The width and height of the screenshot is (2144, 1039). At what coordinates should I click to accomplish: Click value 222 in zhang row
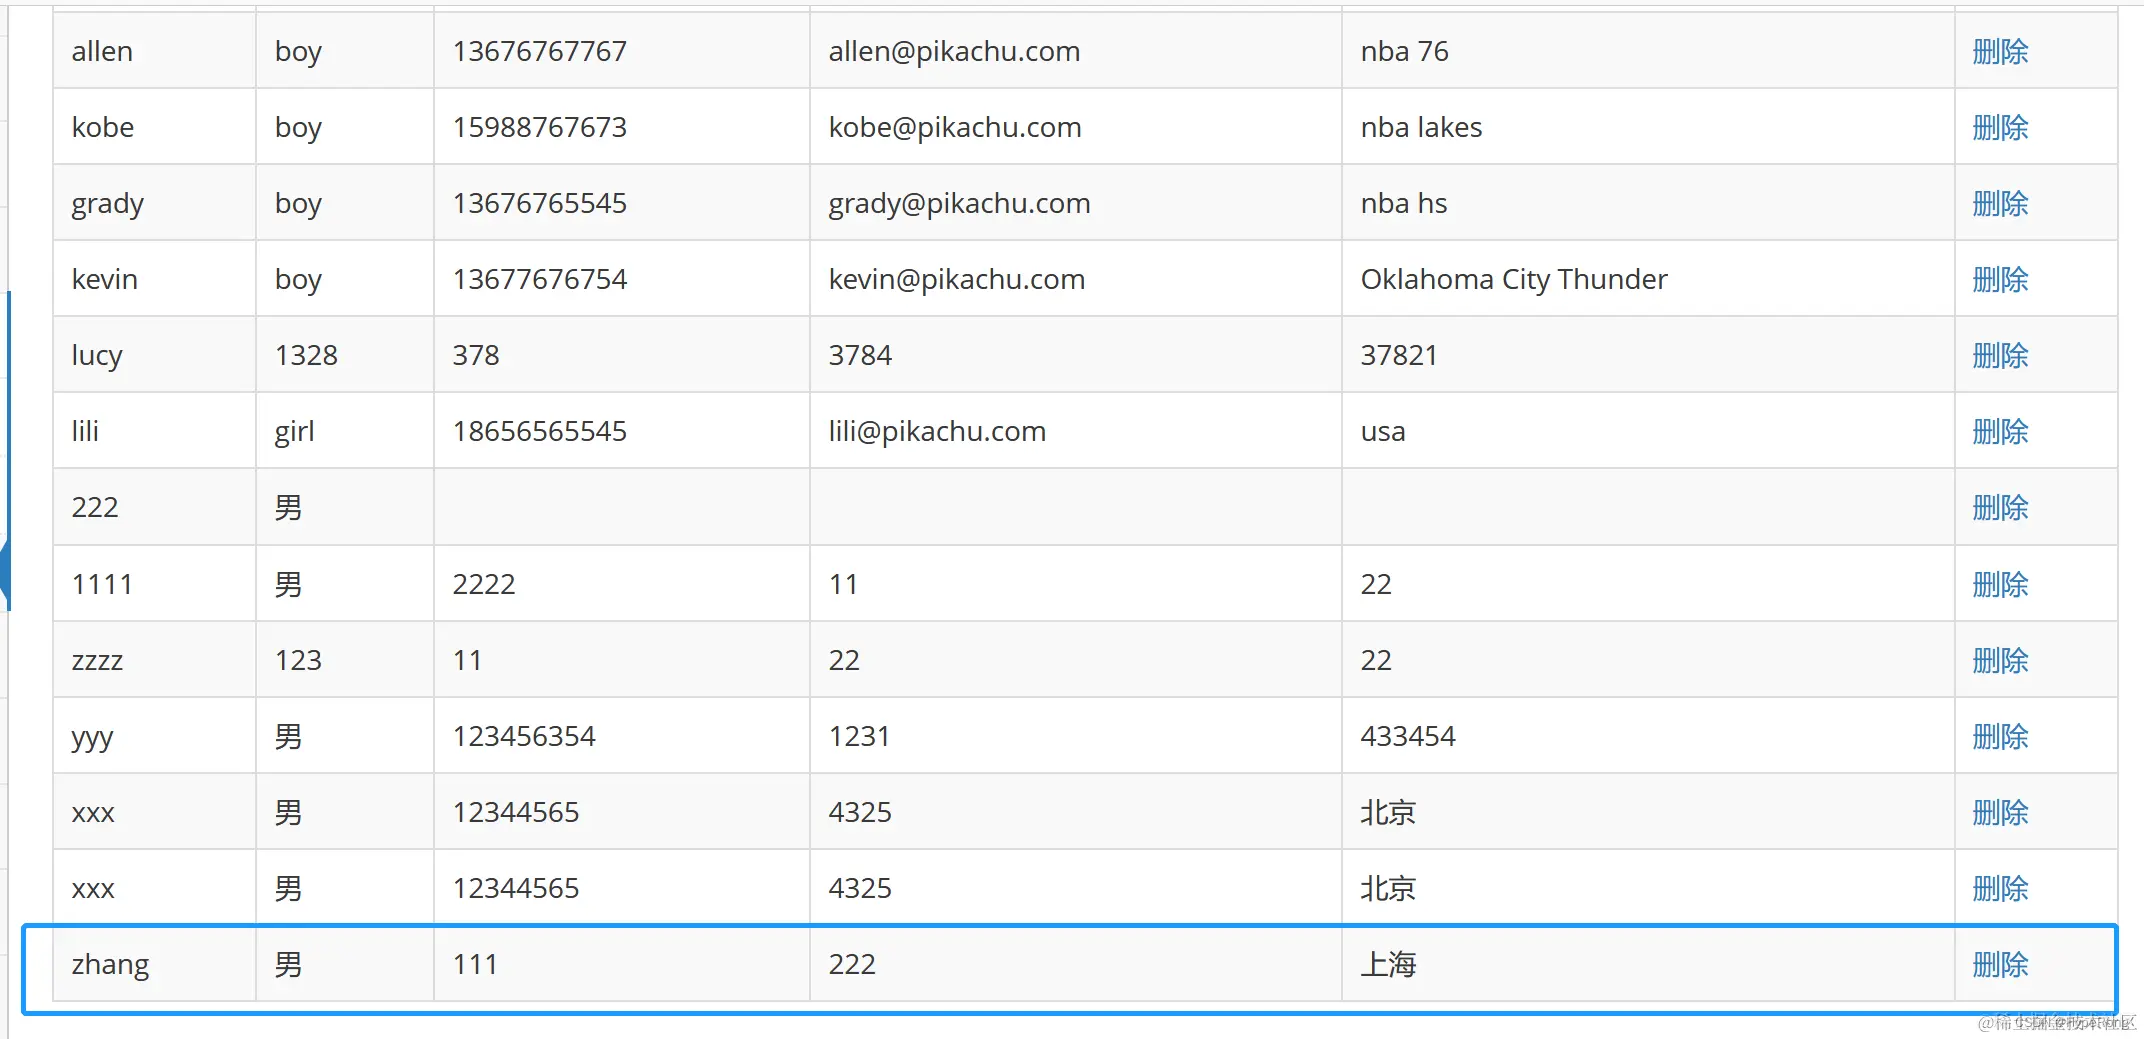[x=852, y=964]
